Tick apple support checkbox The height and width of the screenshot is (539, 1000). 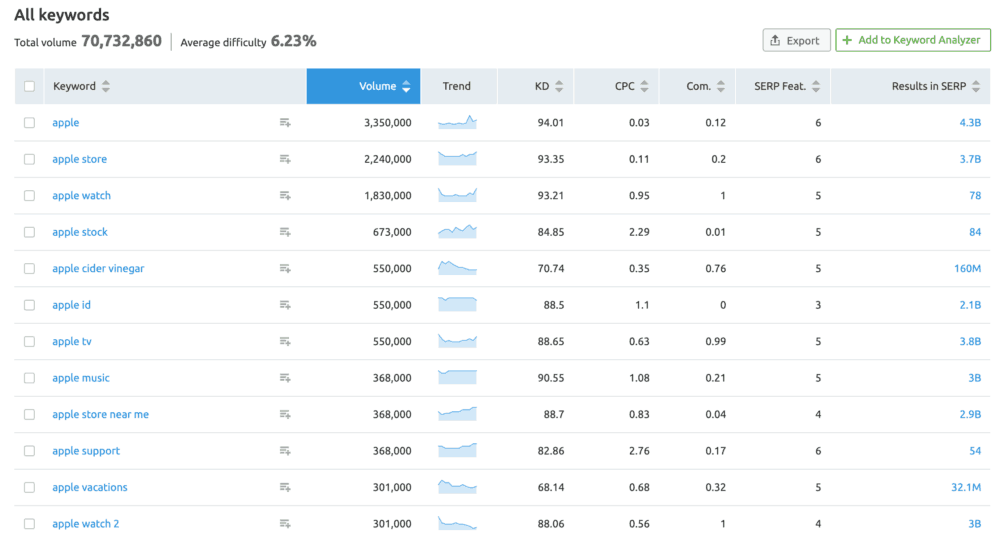[x=29, y=451]
